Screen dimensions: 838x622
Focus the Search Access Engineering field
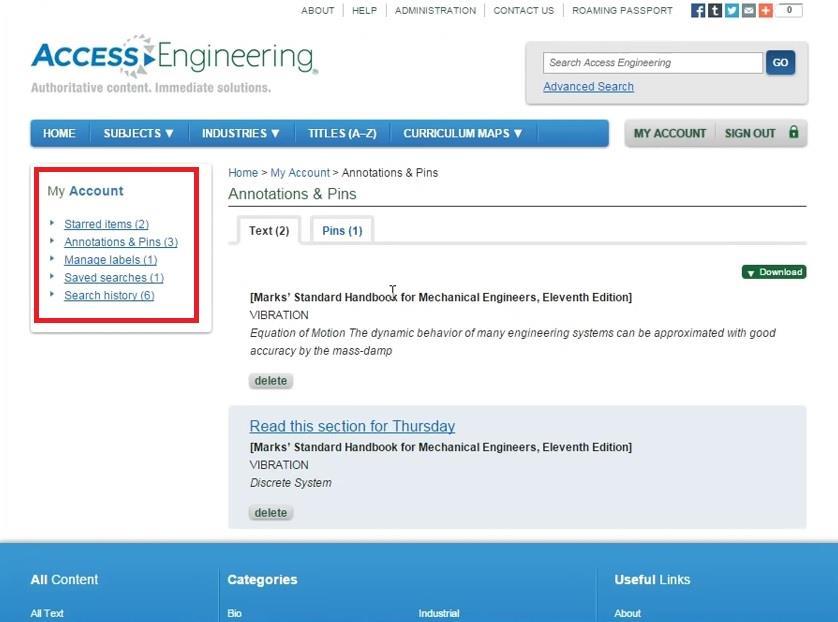[653, 63]
